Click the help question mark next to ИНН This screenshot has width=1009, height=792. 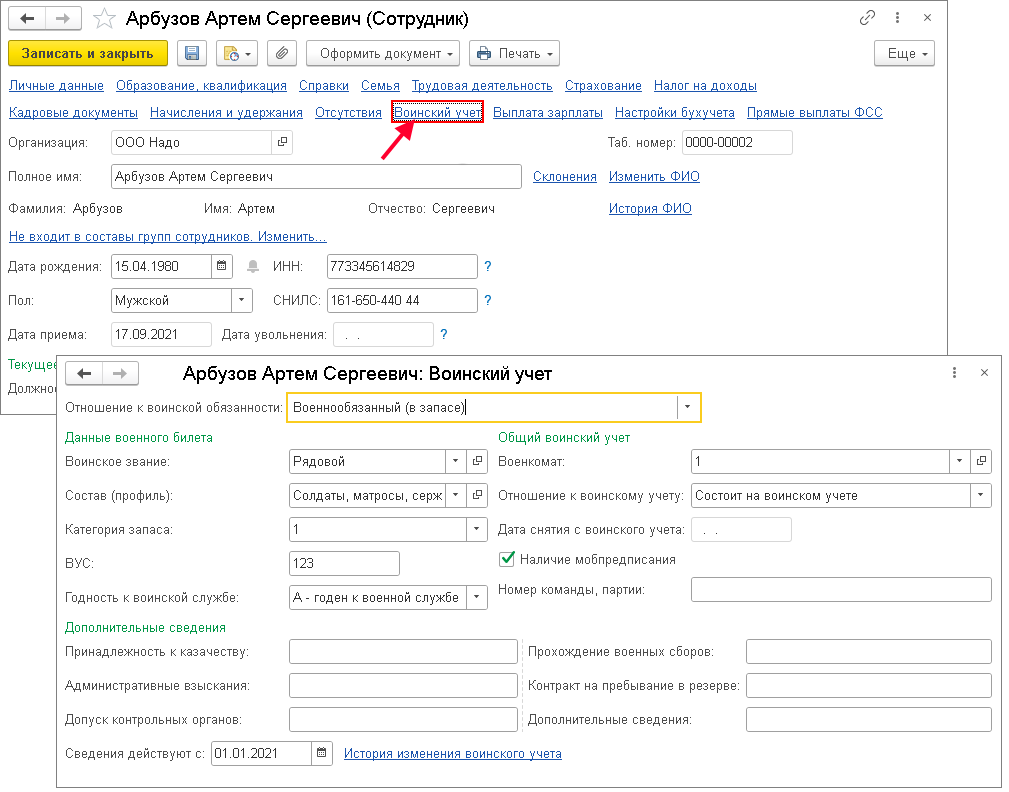click(488, 267)
